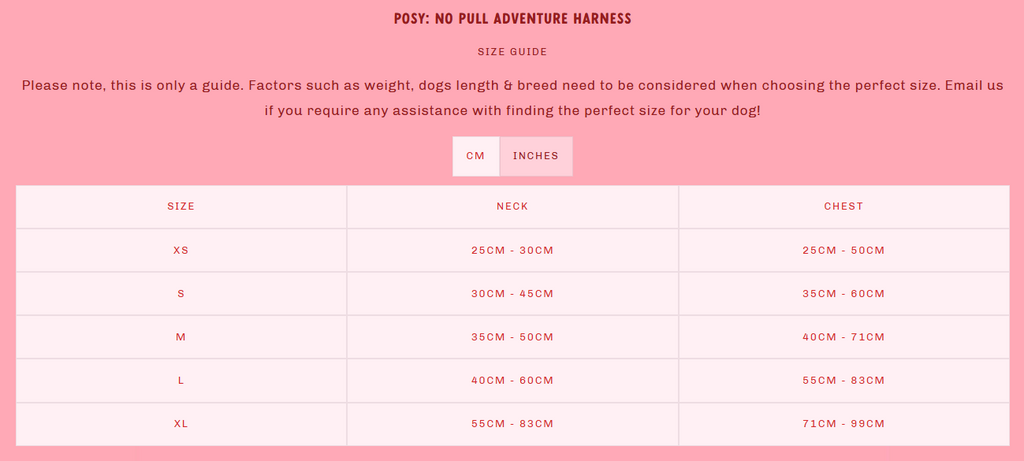Image resolution: width=1024 pixels, height=461 pixels.
Task: Switch size guide to INCHES units
Action: (536, 156)
